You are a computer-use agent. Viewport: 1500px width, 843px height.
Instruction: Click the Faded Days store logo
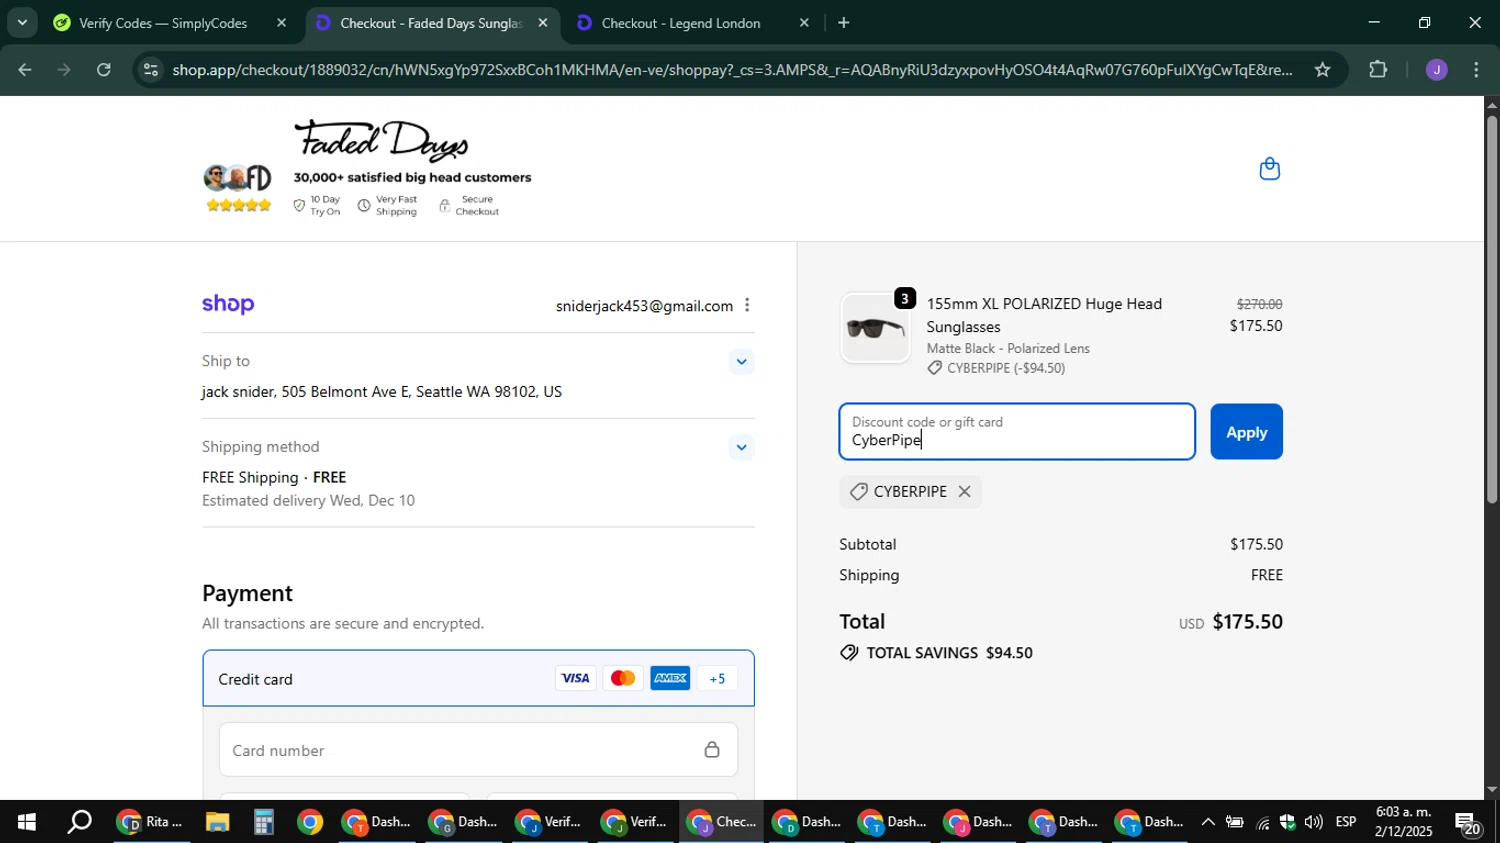click(x=381, y=140)
